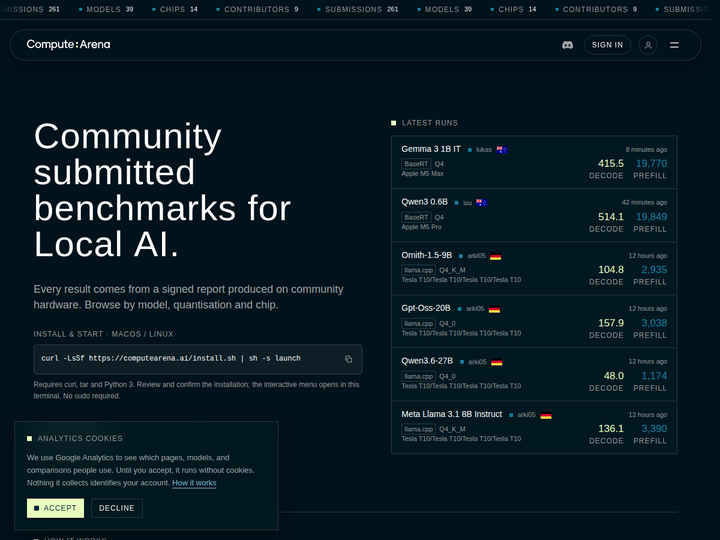Click llama.cpp tag on Meta Llama row

418,429
